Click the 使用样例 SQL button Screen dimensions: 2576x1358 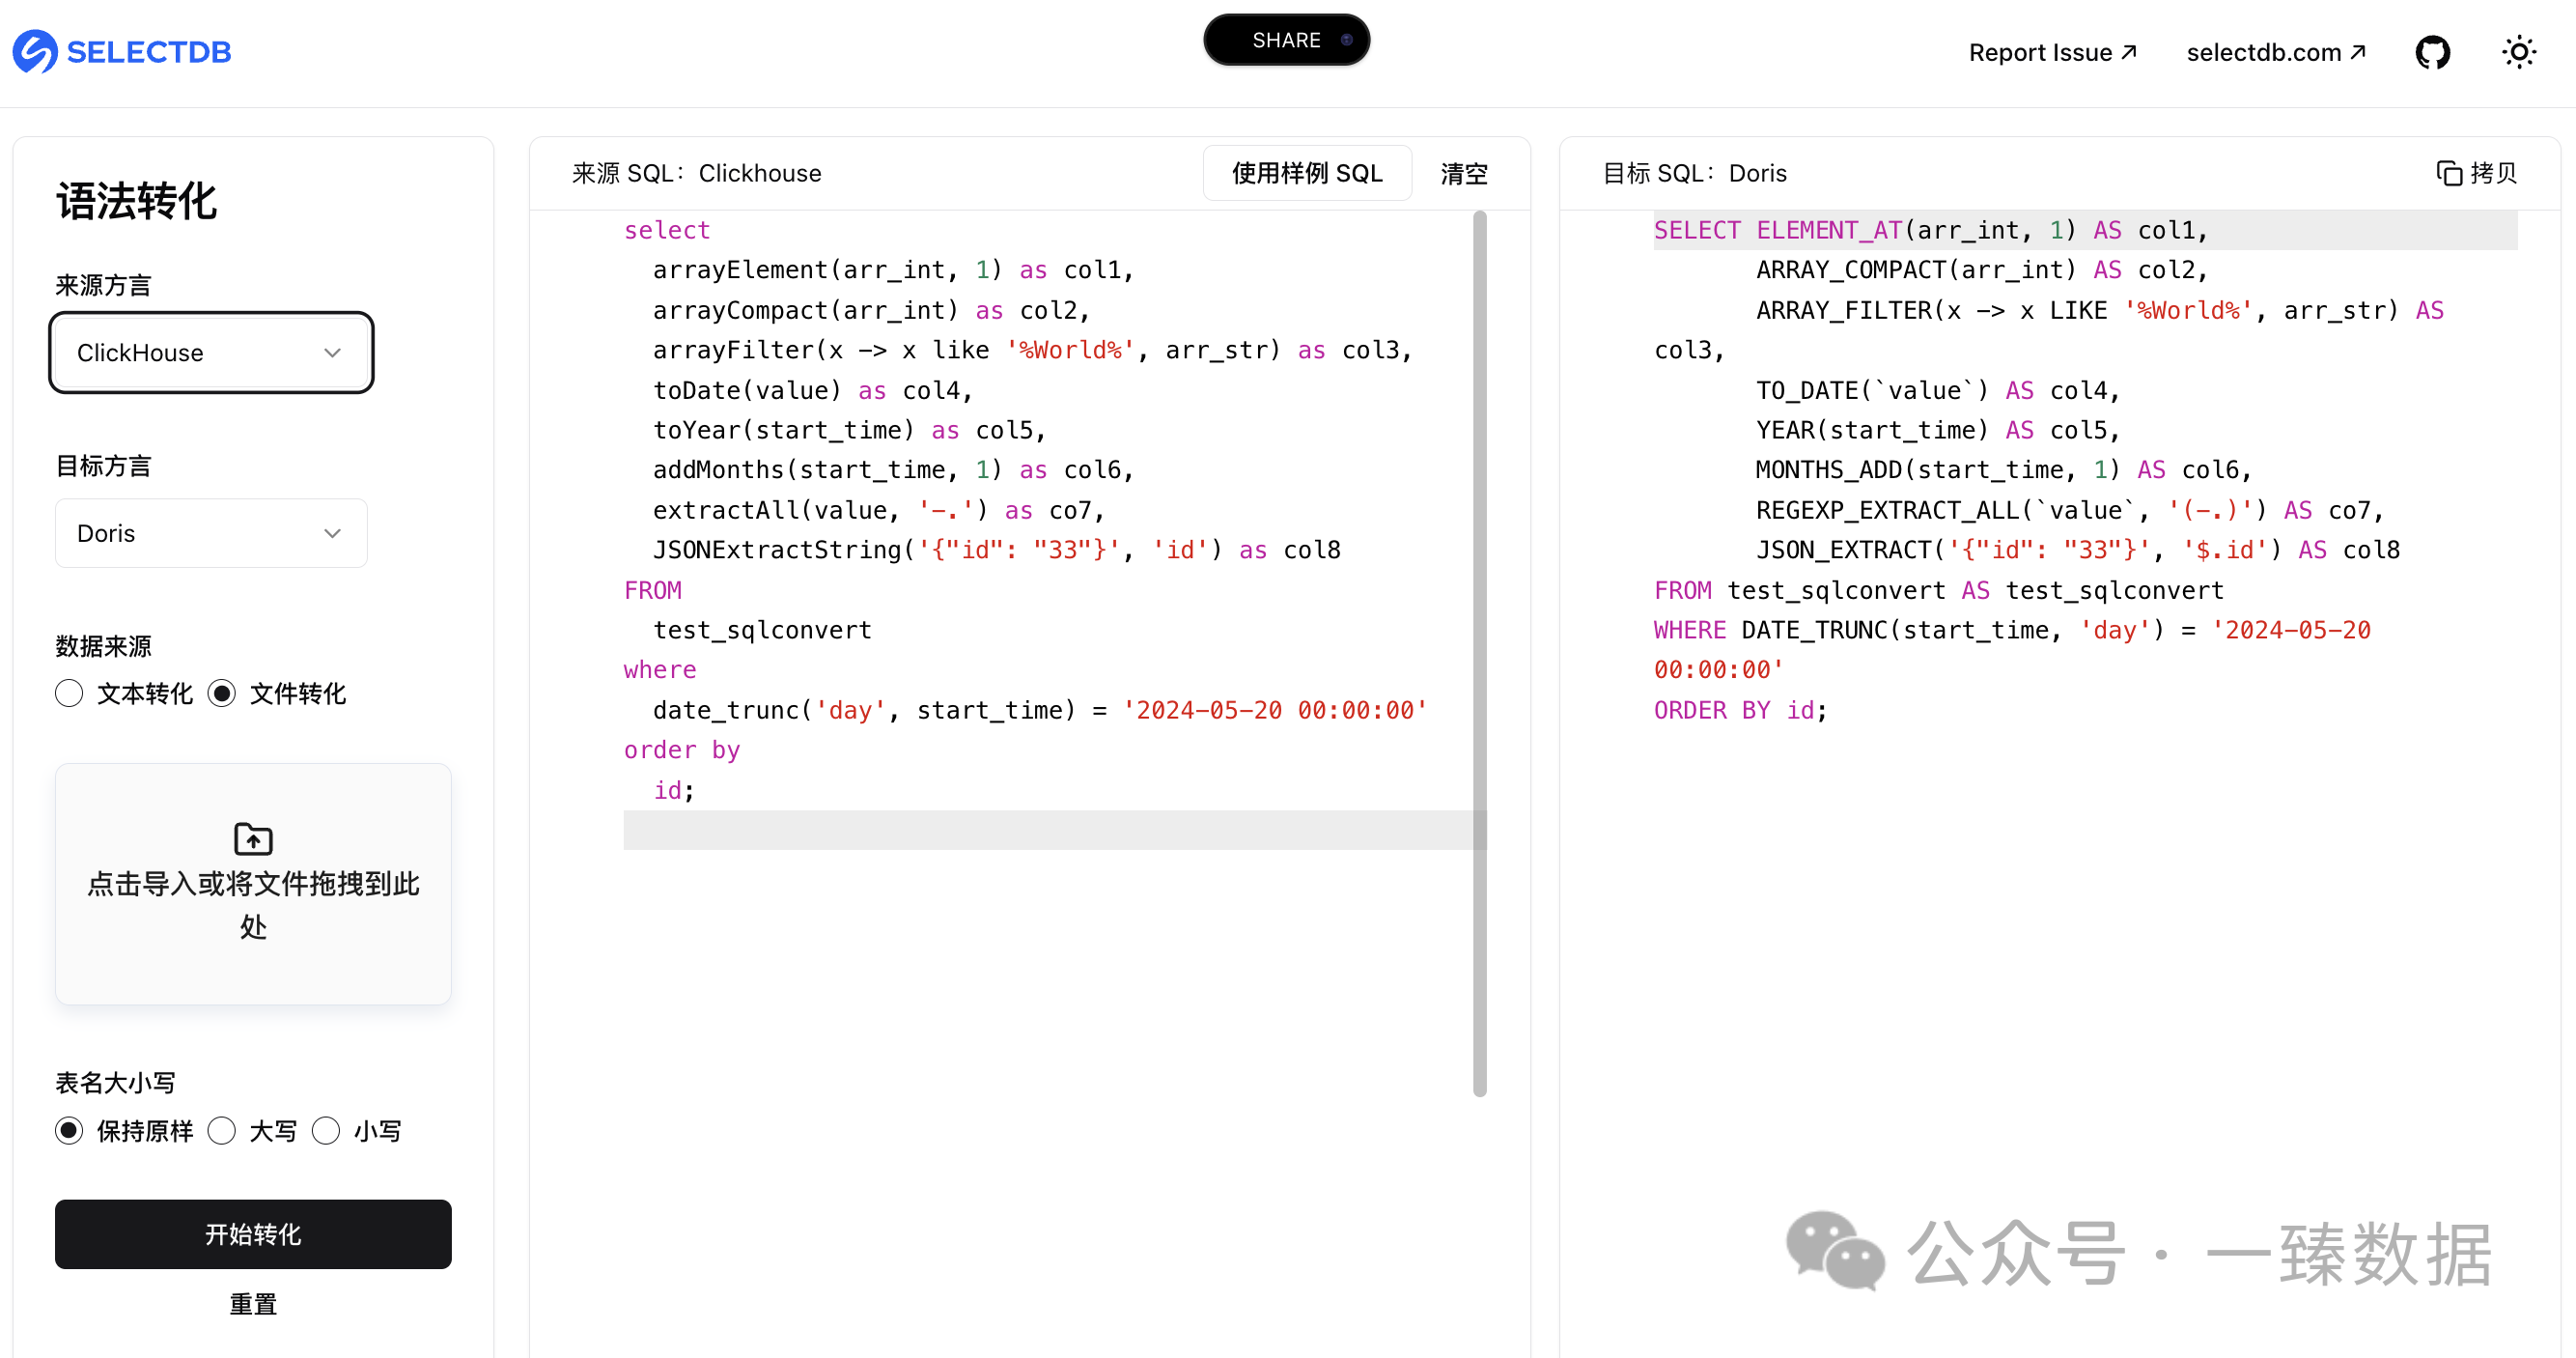[1306, 173]
